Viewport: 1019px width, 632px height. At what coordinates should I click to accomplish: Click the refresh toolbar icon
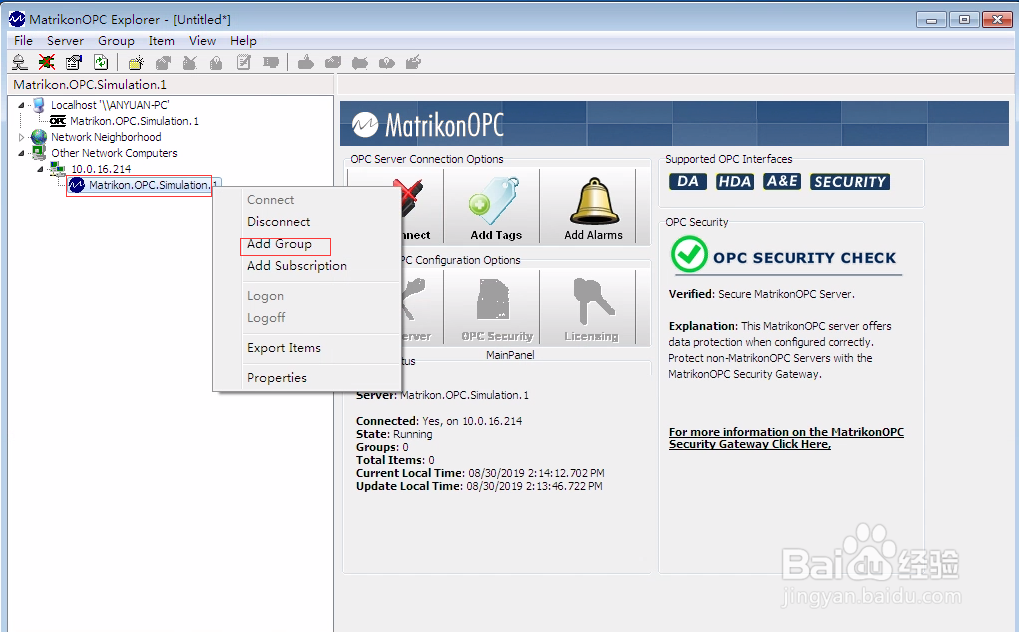click(x=100, y=61)
